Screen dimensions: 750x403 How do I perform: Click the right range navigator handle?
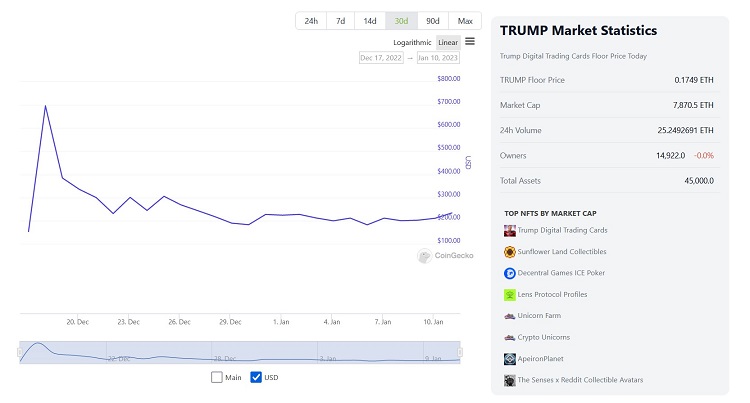[x=460, y=352]
